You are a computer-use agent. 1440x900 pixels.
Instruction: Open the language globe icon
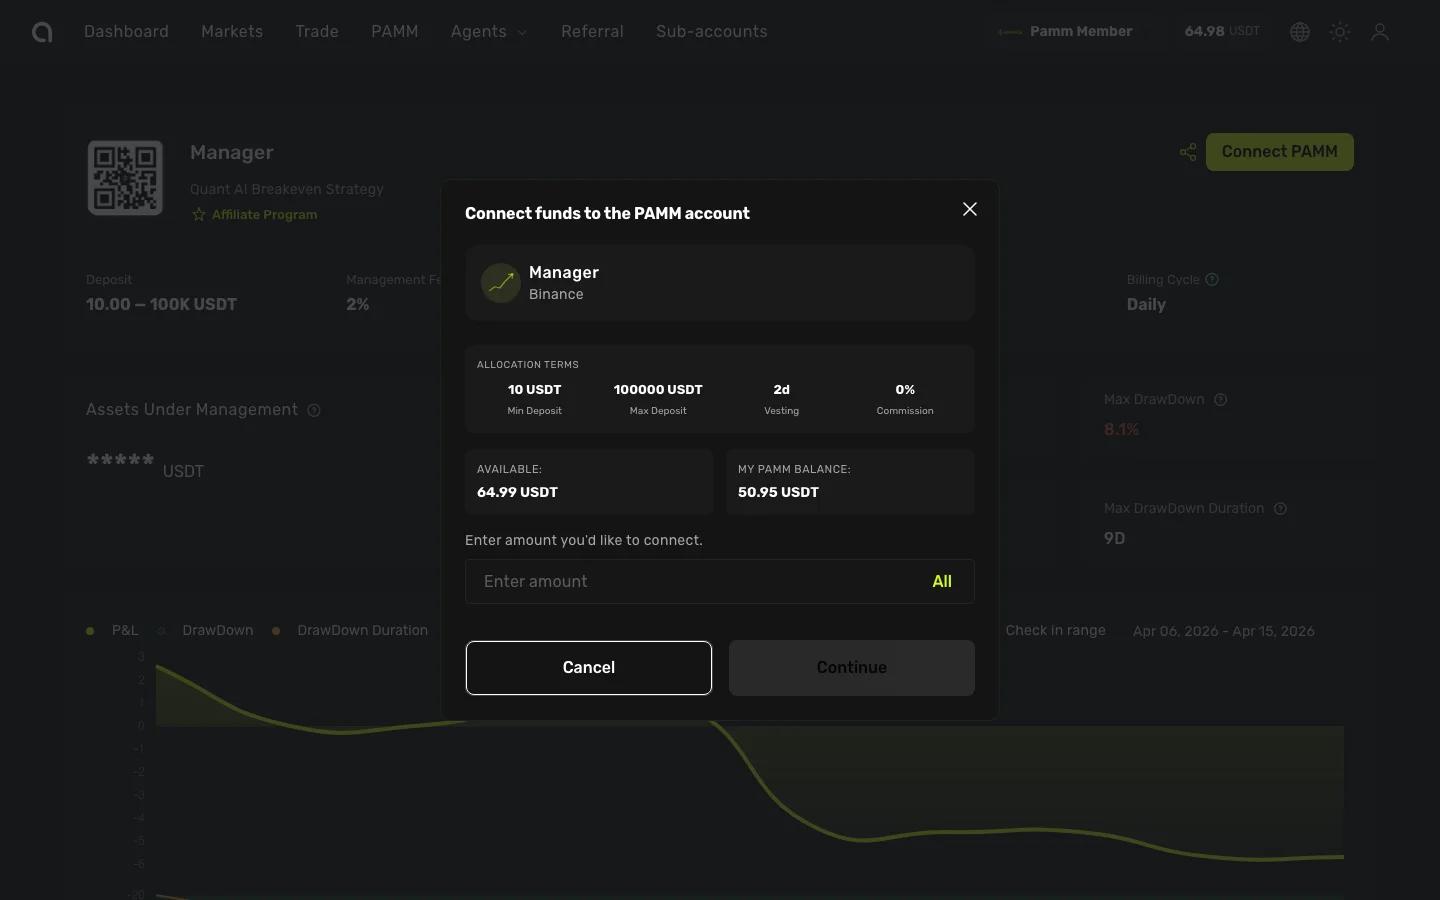click(x=1300, y=32)
